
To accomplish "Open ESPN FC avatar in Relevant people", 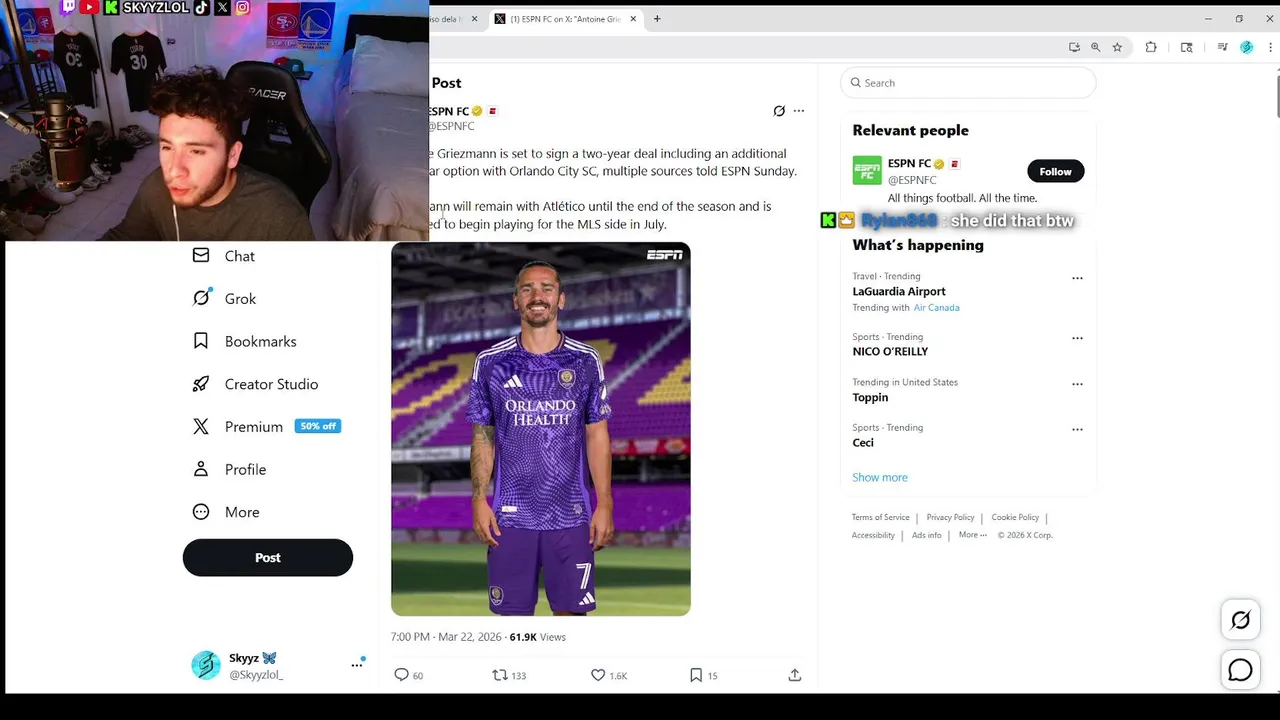I will (867, 170).
